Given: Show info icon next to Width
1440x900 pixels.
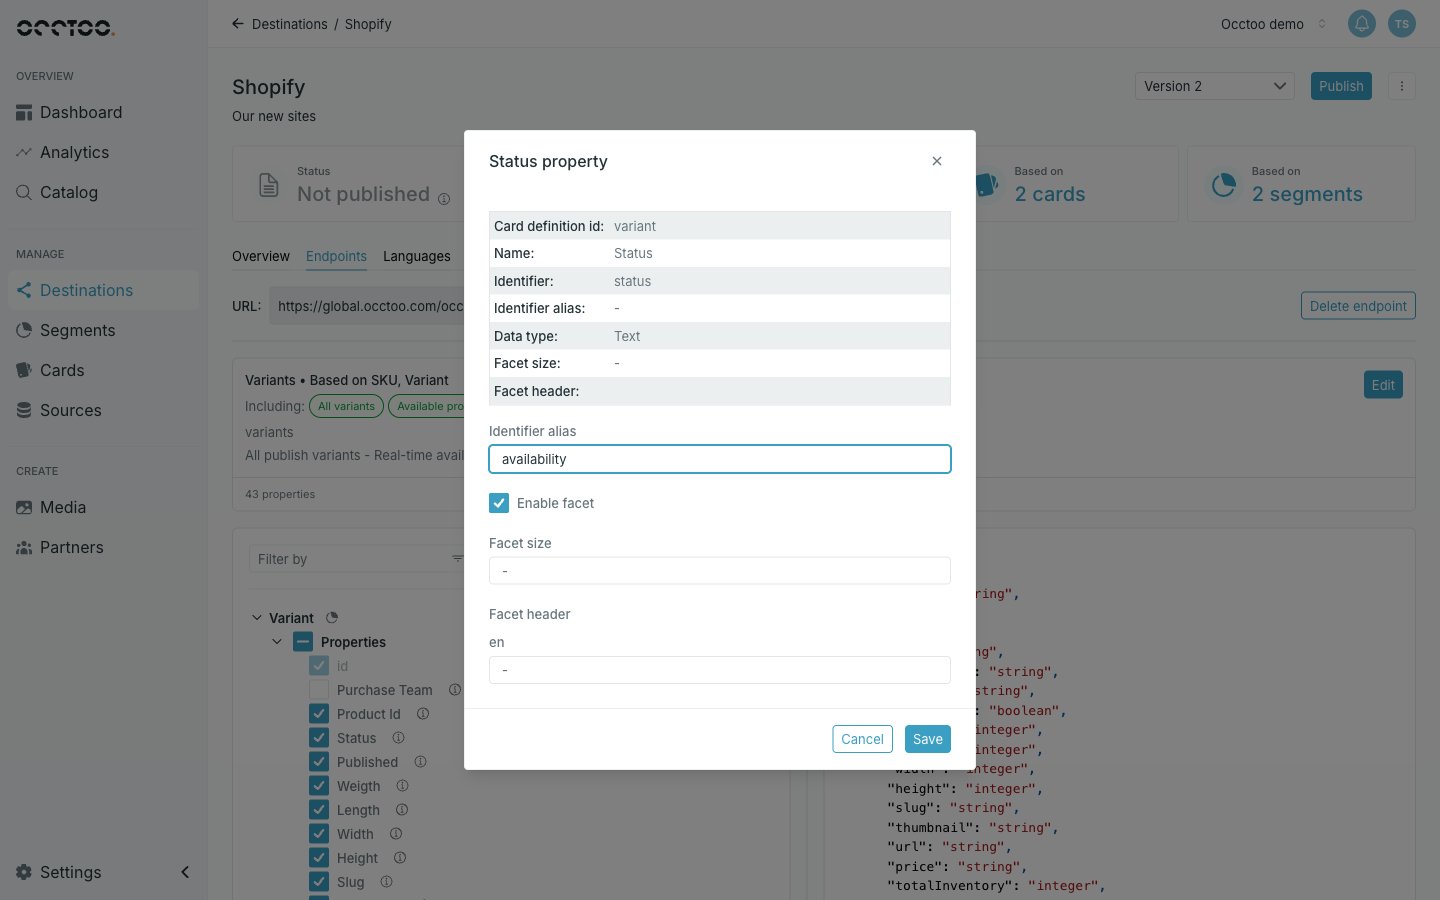Looking at the screenshot, I should [396, 834].
